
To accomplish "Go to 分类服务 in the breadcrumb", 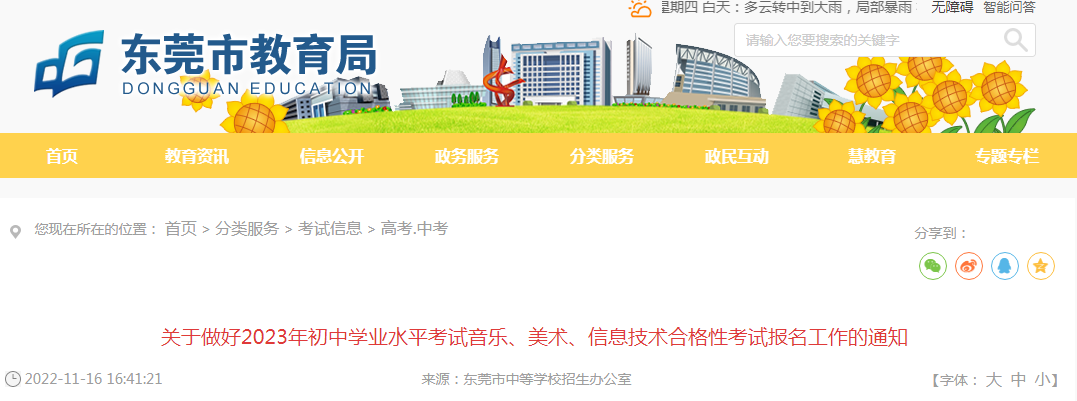I will (247, 229).
